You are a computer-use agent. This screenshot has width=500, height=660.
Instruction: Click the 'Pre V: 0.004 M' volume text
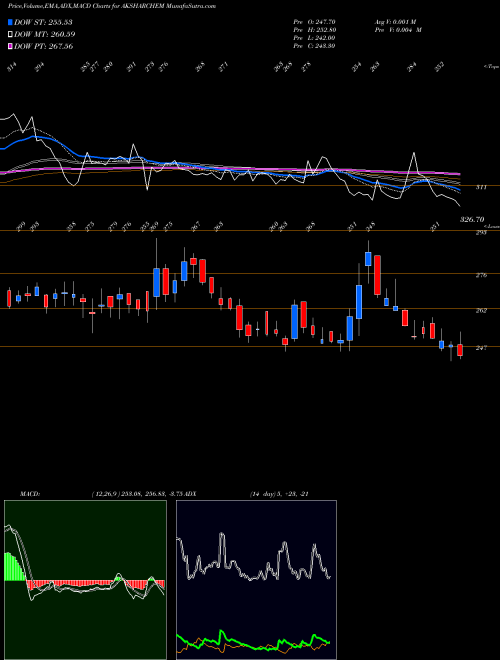[x=398, y=30]
